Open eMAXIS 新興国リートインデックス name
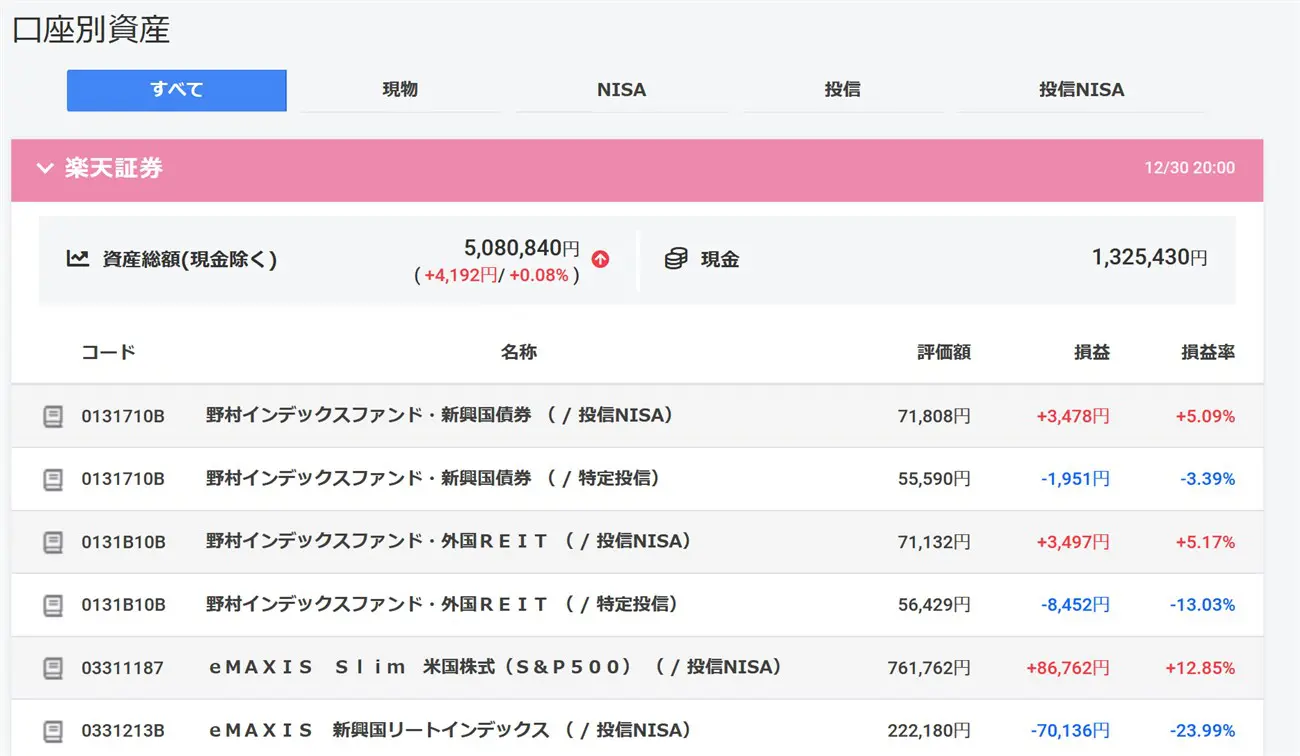The width and height of the screenshot is (1300, 756). 451,730
